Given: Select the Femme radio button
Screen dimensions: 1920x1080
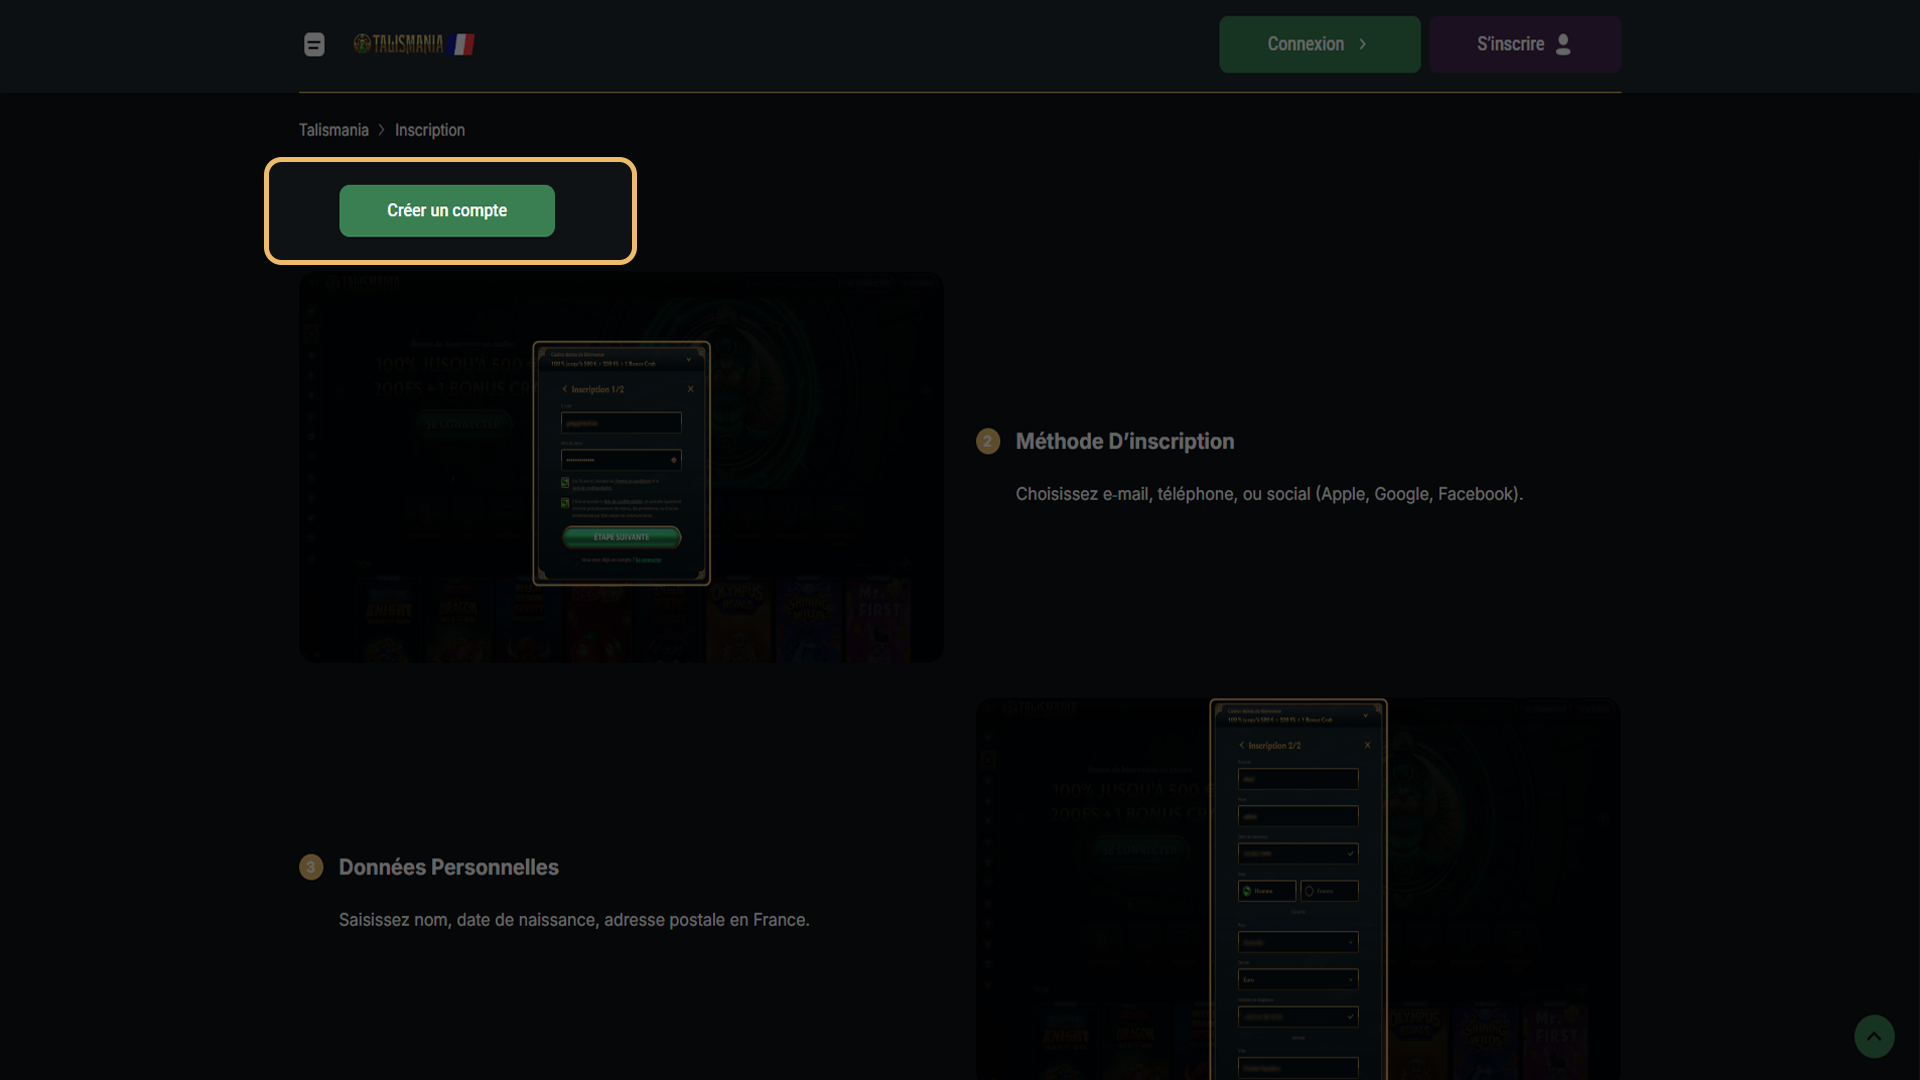Looking at the screenshot, I should click(1308, 891).
